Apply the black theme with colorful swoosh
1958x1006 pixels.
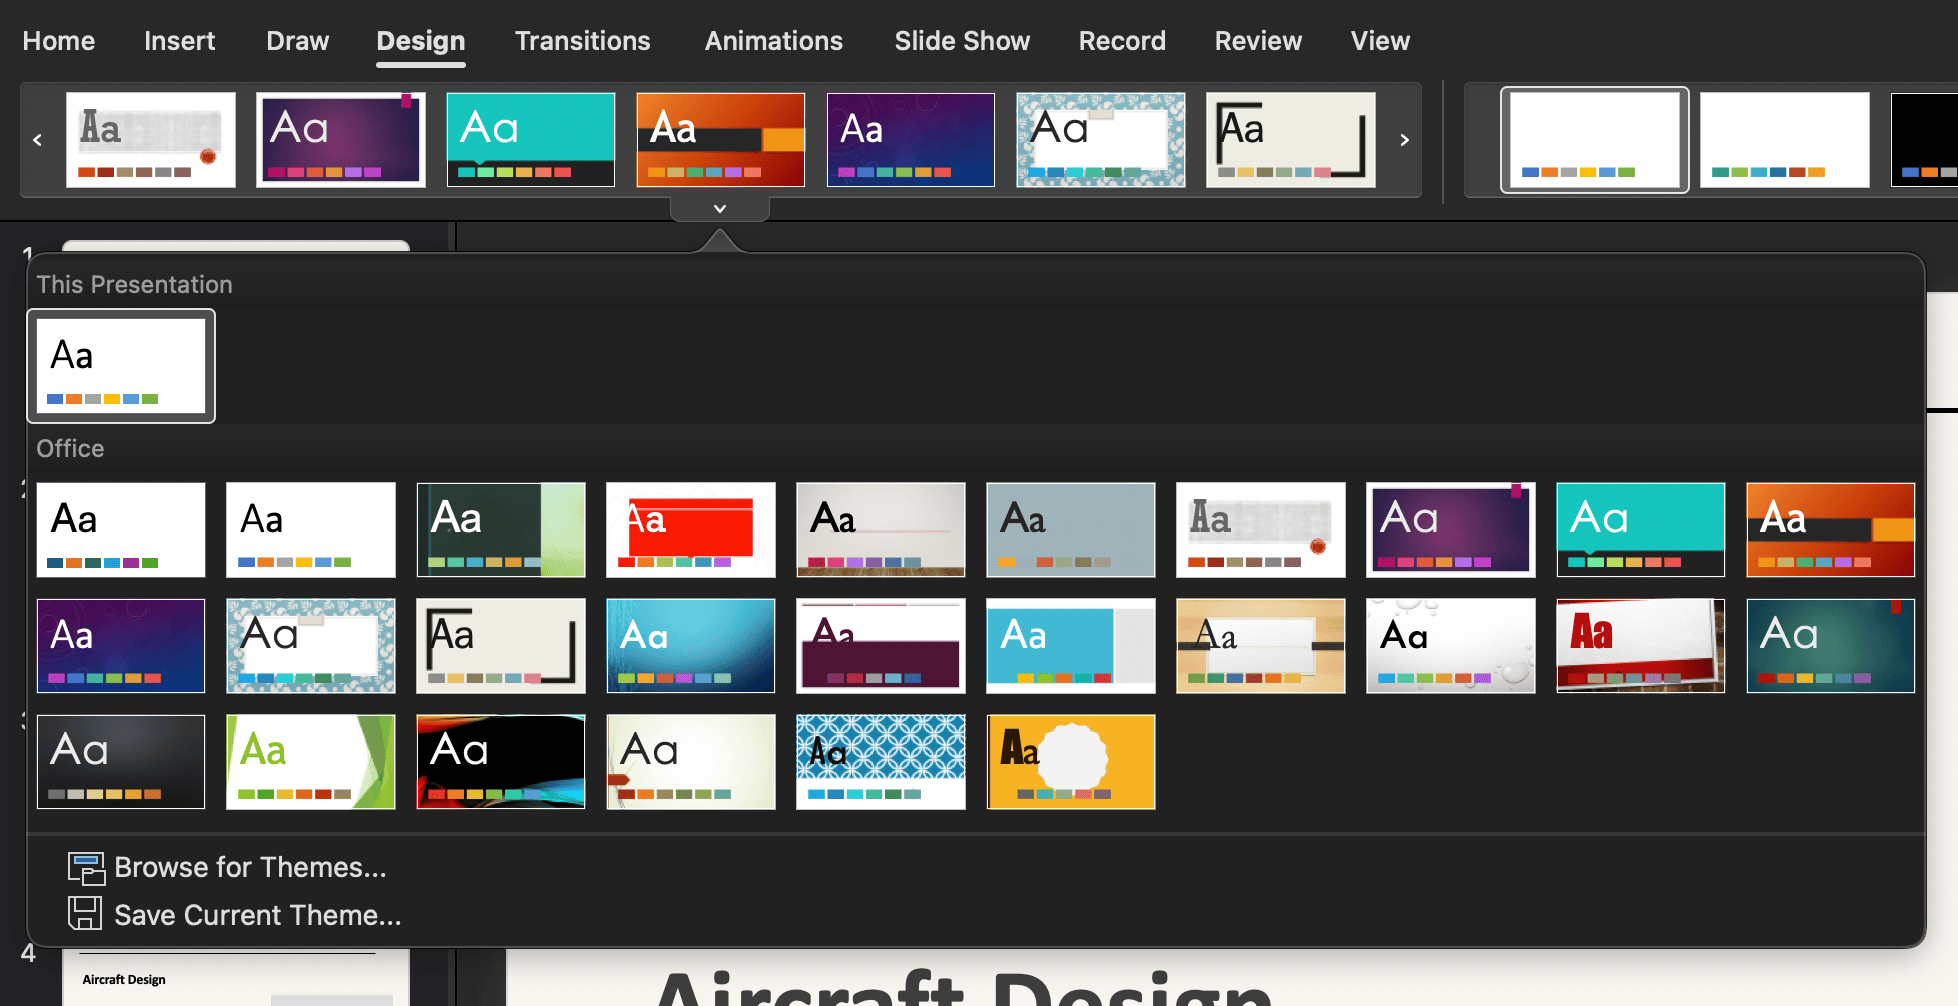point(501,762)
